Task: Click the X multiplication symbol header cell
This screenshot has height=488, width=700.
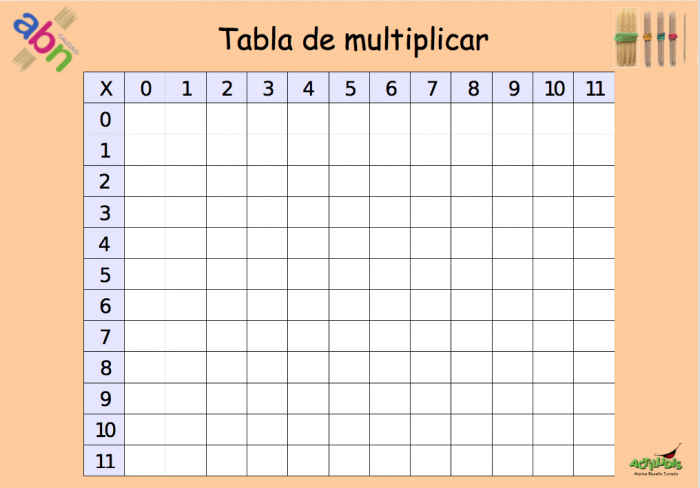Action: [x=105, y=88]
